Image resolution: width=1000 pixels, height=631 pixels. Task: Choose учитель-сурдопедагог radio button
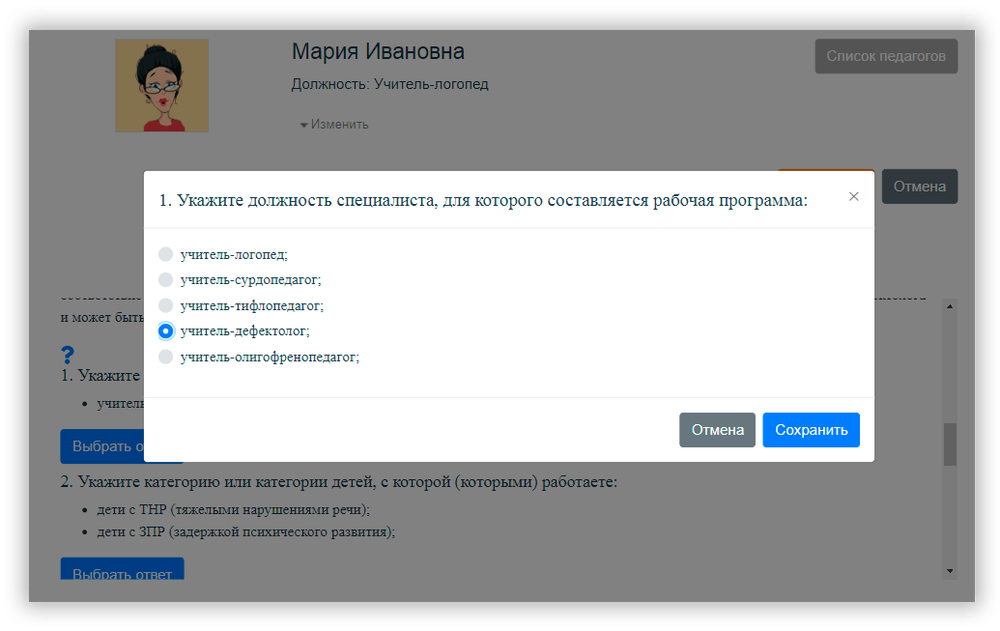[x=166, y=280]
